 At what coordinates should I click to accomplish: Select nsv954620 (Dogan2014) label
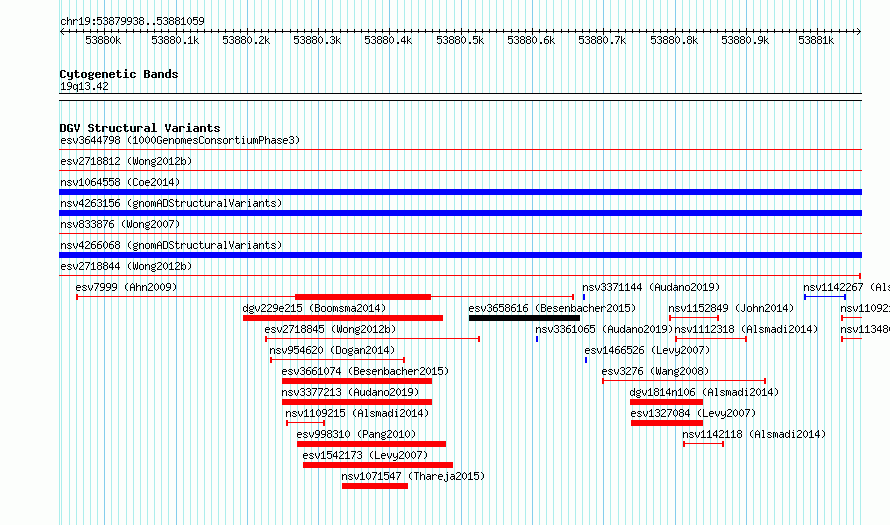(332, 350)
